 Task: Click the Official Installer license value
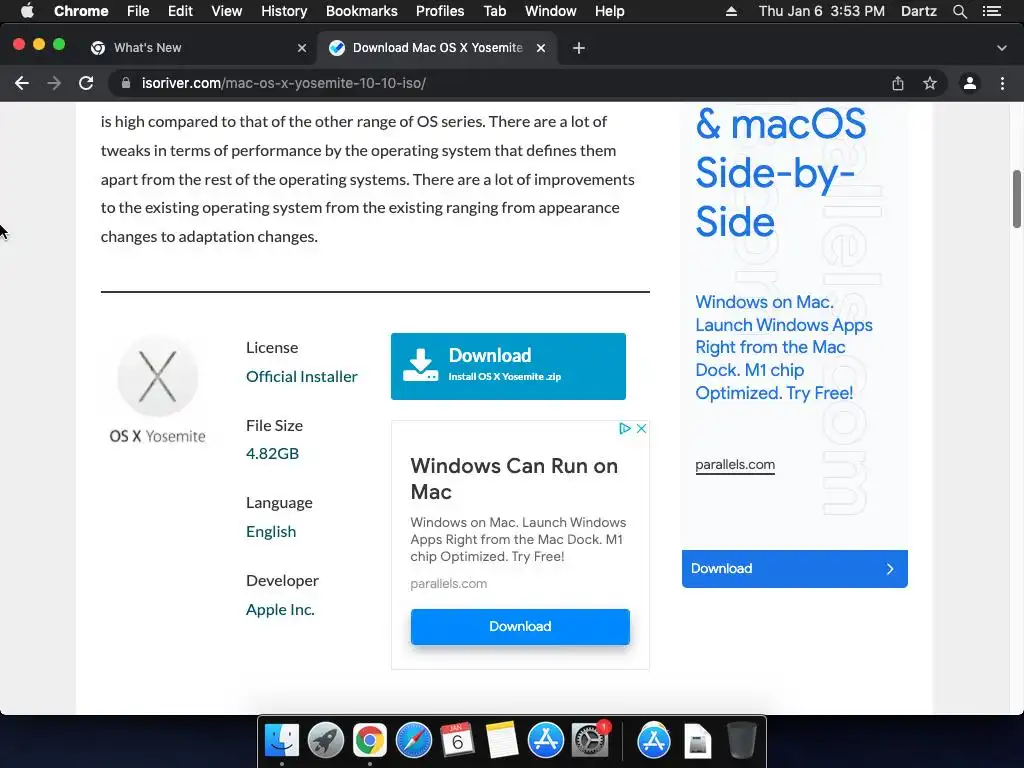coord(302,377)
